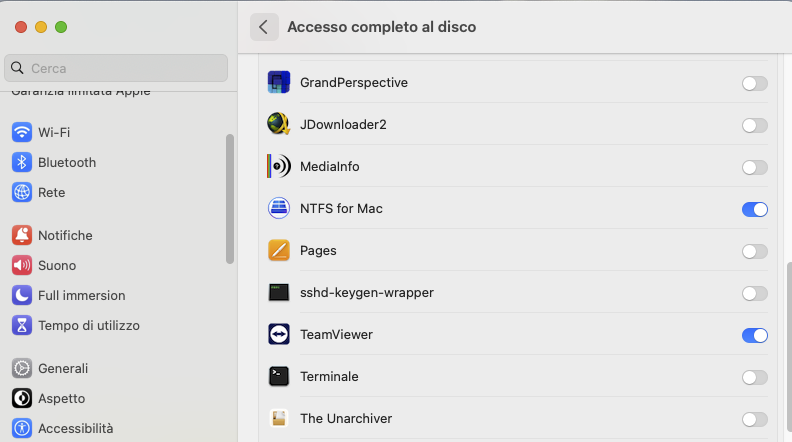The height and width of the screenshot is (442, 792).
Task: Click The Unarchiver app icon
Action: click(279, 418)
